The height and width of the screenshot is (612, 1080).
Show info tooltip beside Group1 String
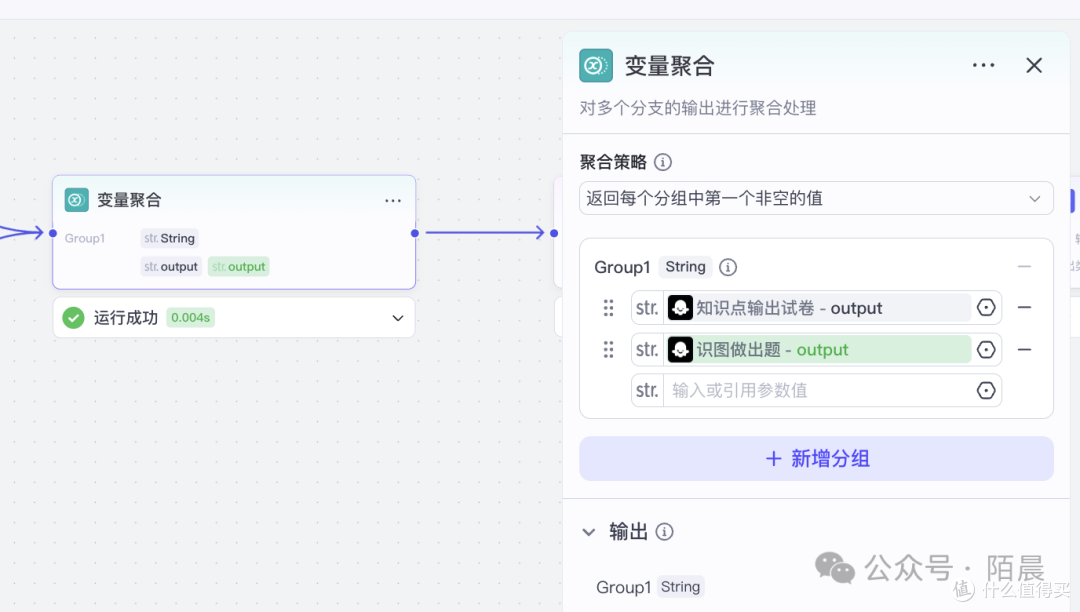[x=727, y=267]
